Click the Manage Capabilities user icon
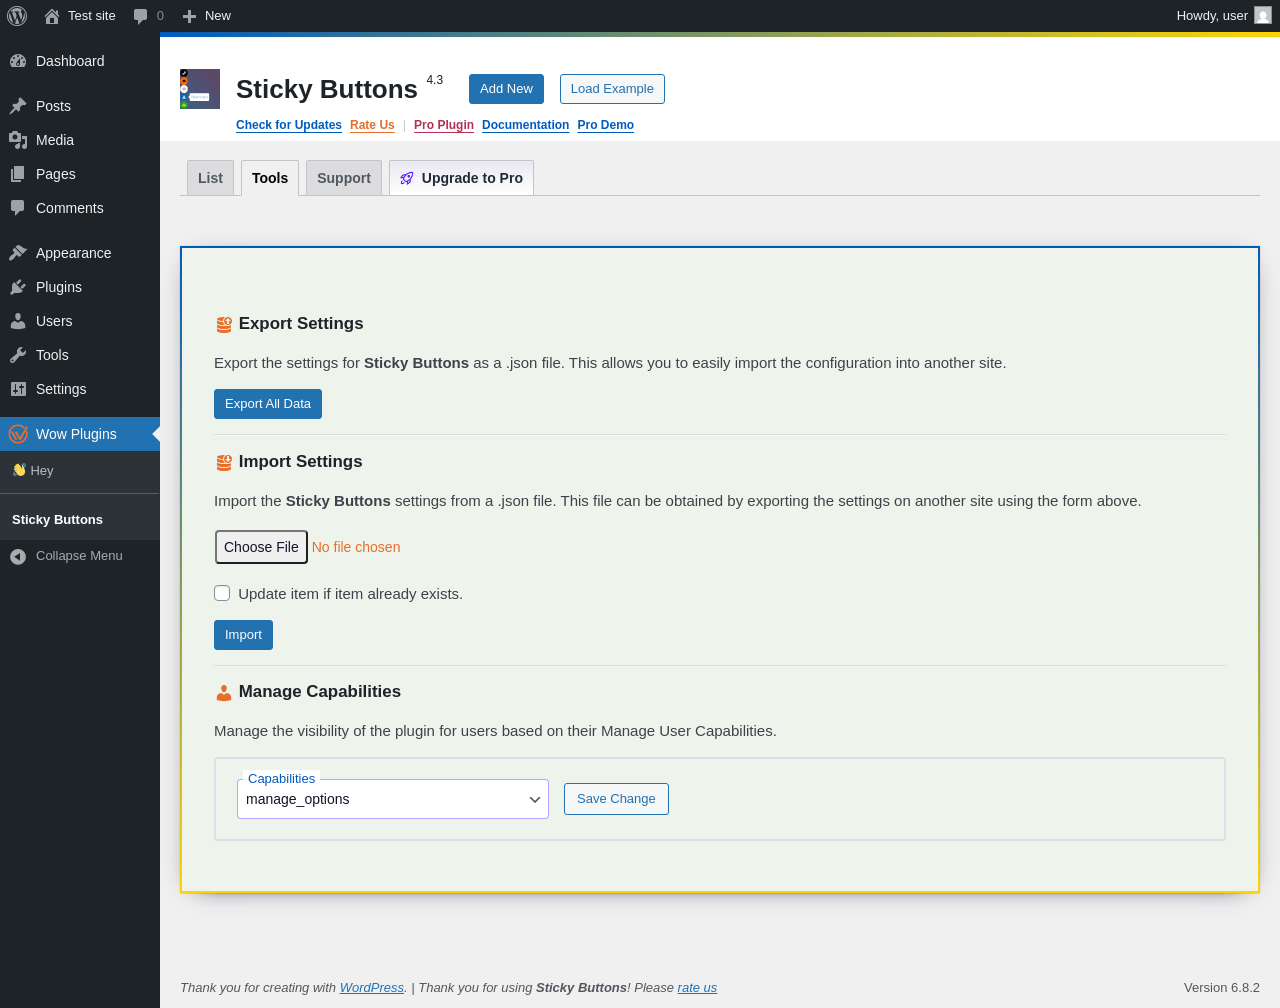 tap(224, 692)
